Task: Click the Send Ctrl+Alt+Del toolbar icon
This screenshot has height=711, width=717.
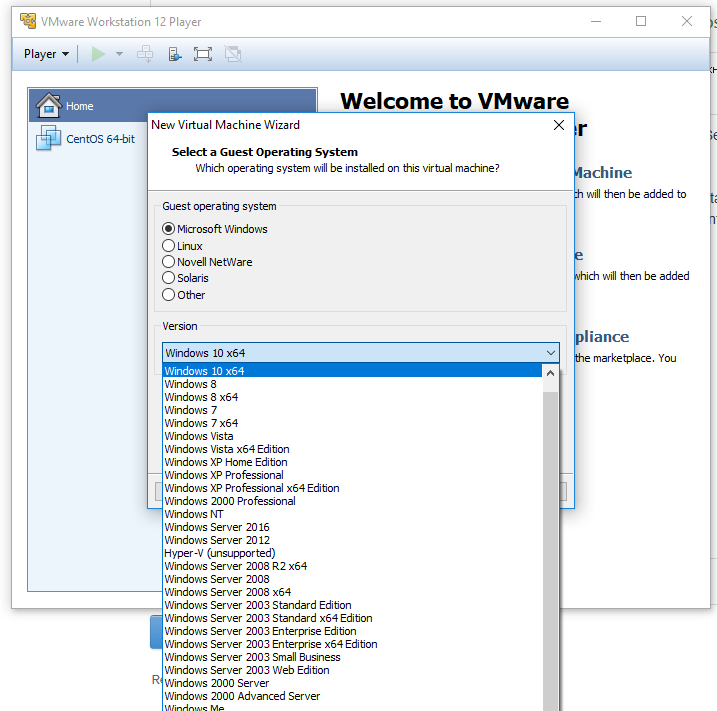Action: point(145,54)
